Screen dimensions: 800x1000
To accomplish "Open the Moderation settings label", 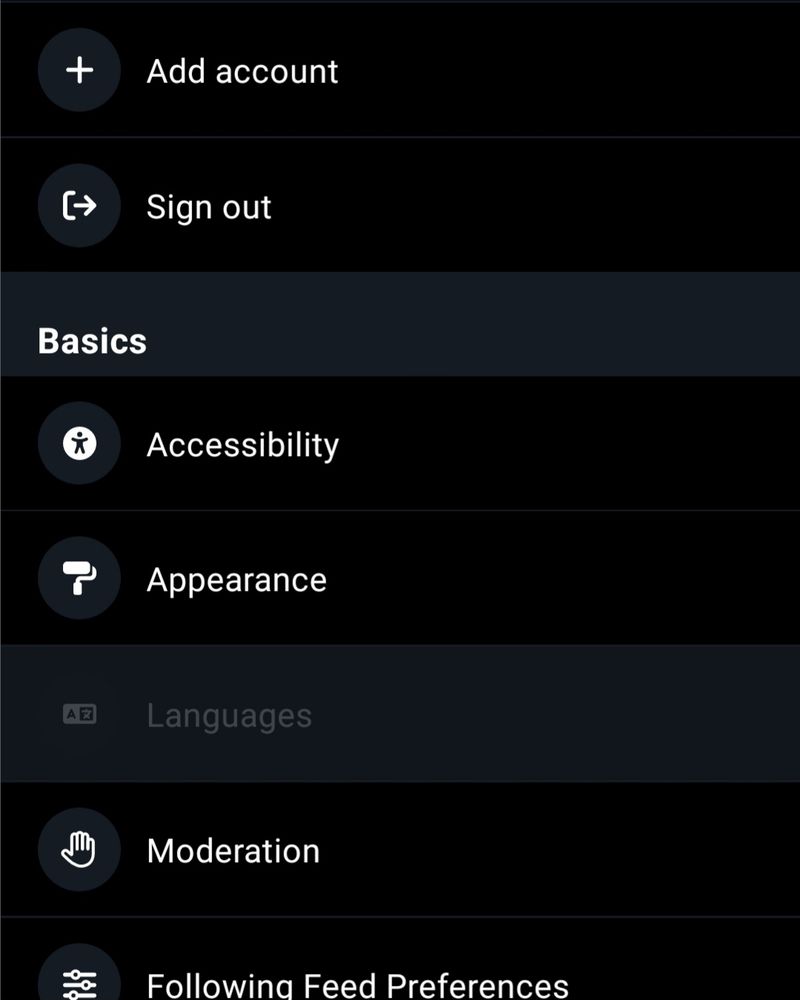I will coord(233,851).
